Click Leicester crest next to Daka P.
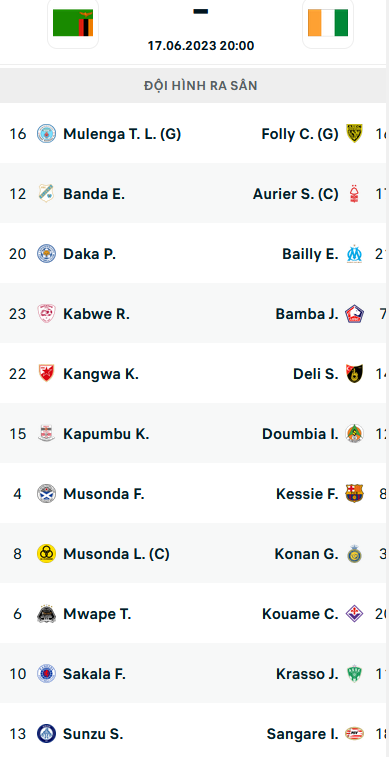The image size is (389, 757). (x=46, y=253)
